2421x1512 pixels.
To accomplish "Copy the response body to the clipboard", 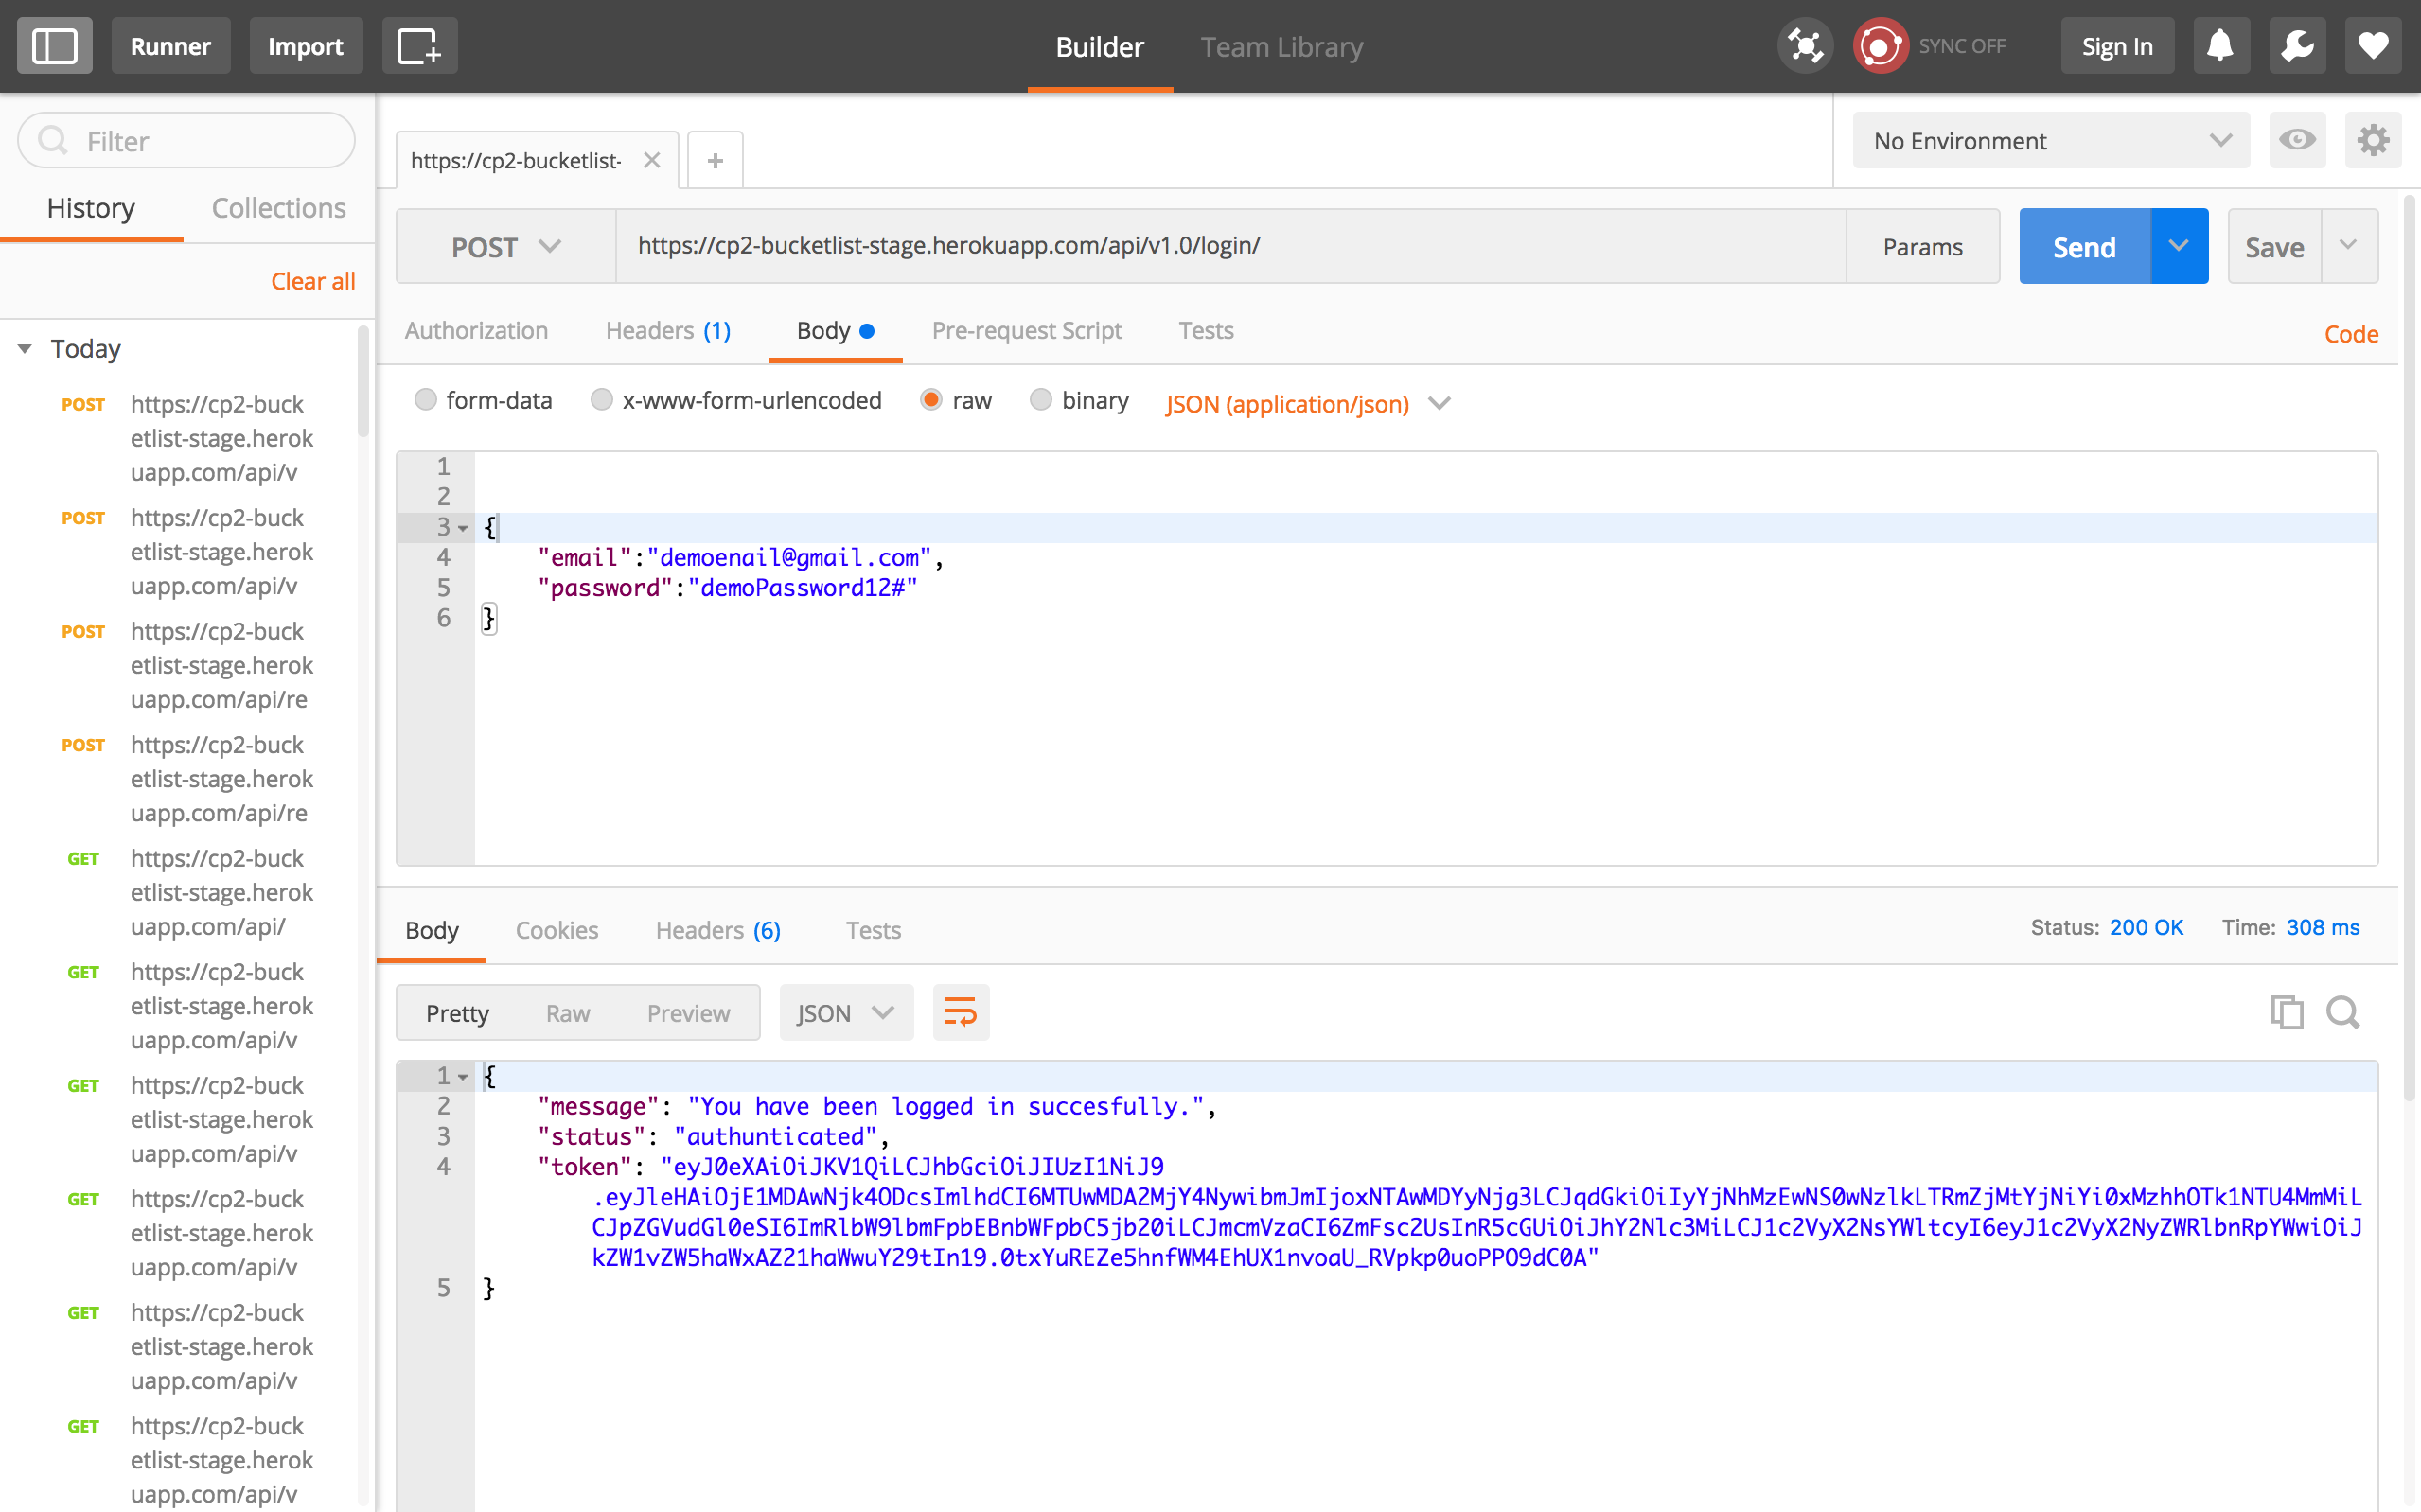I will tap(2286, 1012).
